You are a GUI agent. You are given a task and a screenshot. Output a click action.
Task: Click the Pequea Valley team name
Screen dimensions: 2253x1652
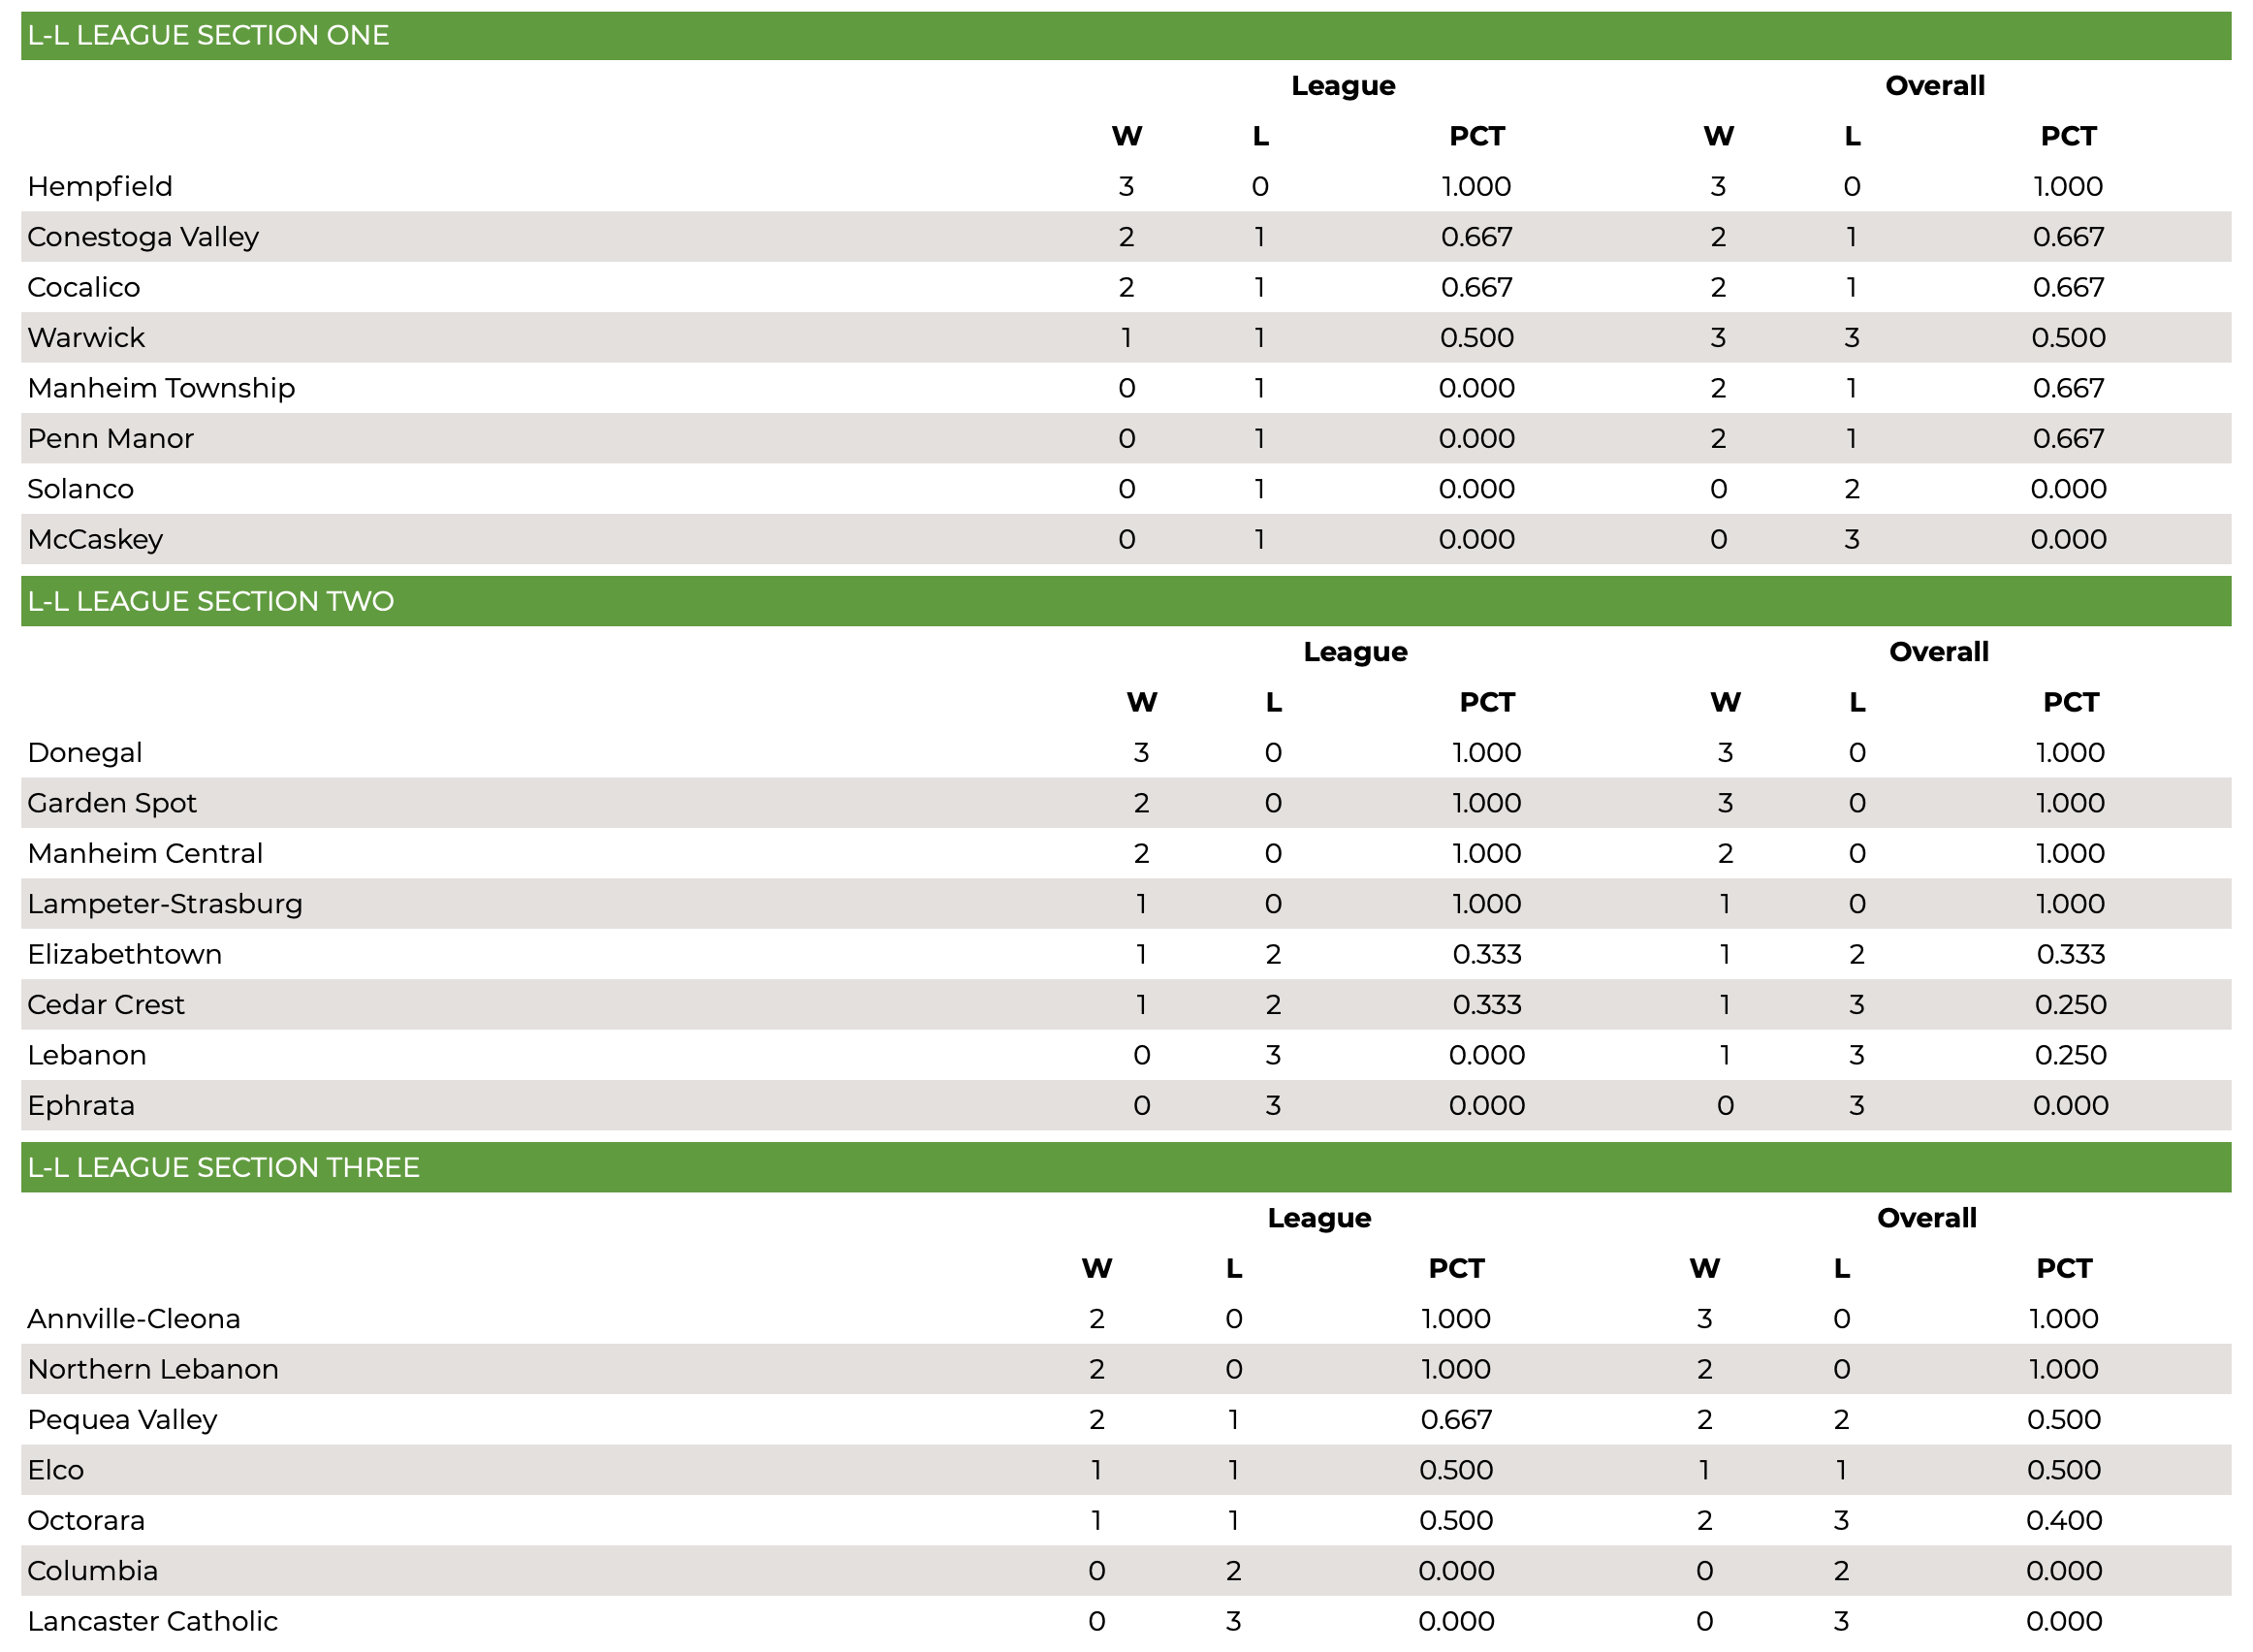[122, 1419]
